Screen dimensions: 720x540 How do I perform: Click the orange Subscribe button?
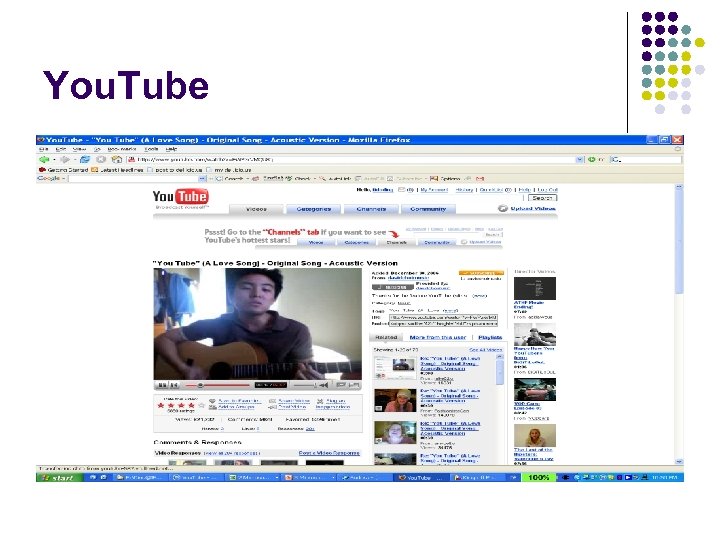(x=481, y=273)
